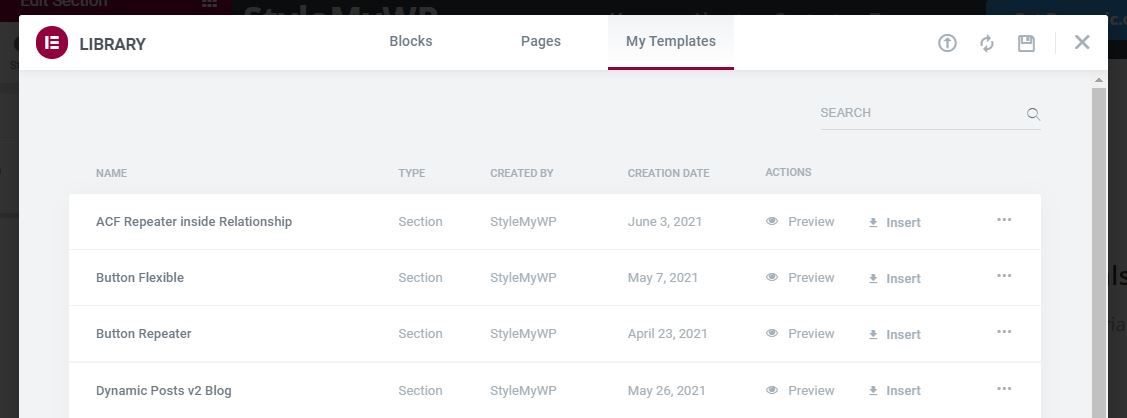Click the sync library refresh icon
This screenshot has width=1127, height=418.
click(987, 43)
